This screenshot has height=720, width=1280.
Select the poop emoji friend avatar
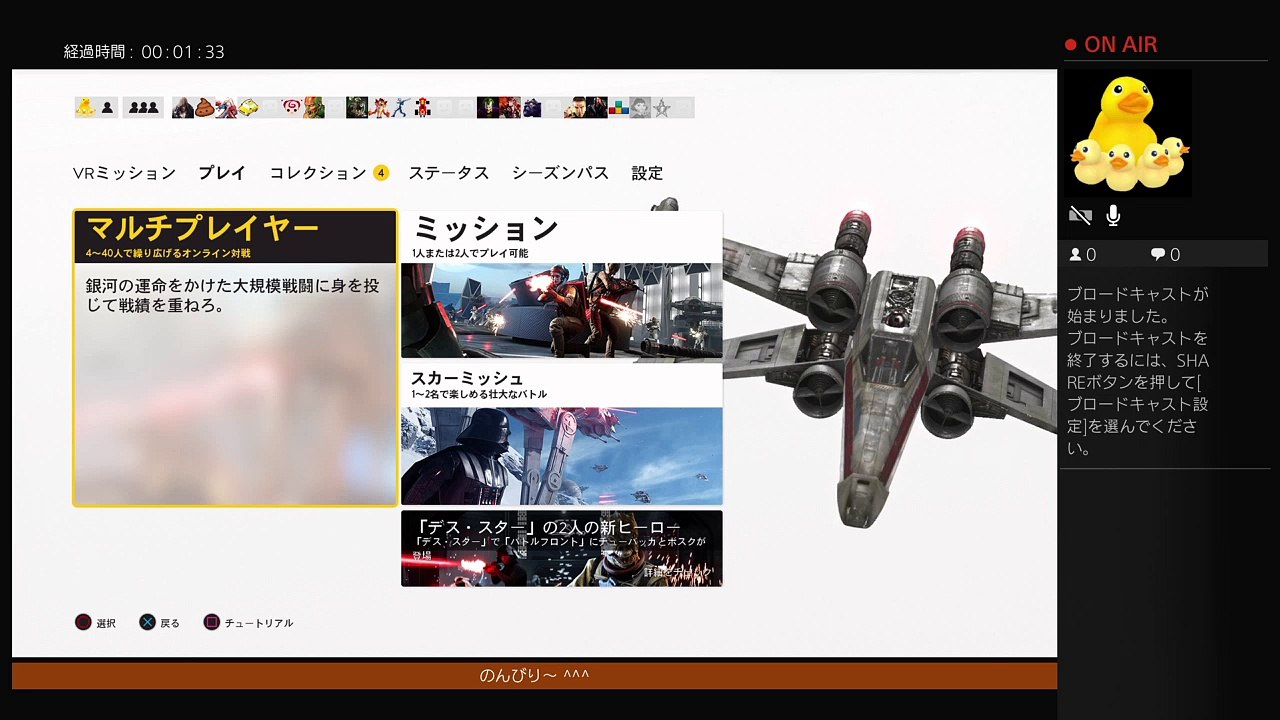[205, 108]
